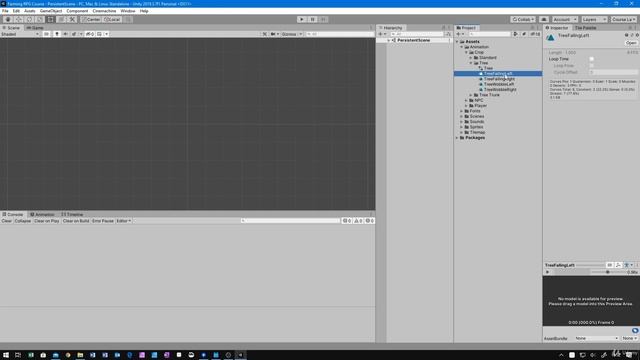Pause the game with Pause button
640x360 pixels.
tap(312, 20)
